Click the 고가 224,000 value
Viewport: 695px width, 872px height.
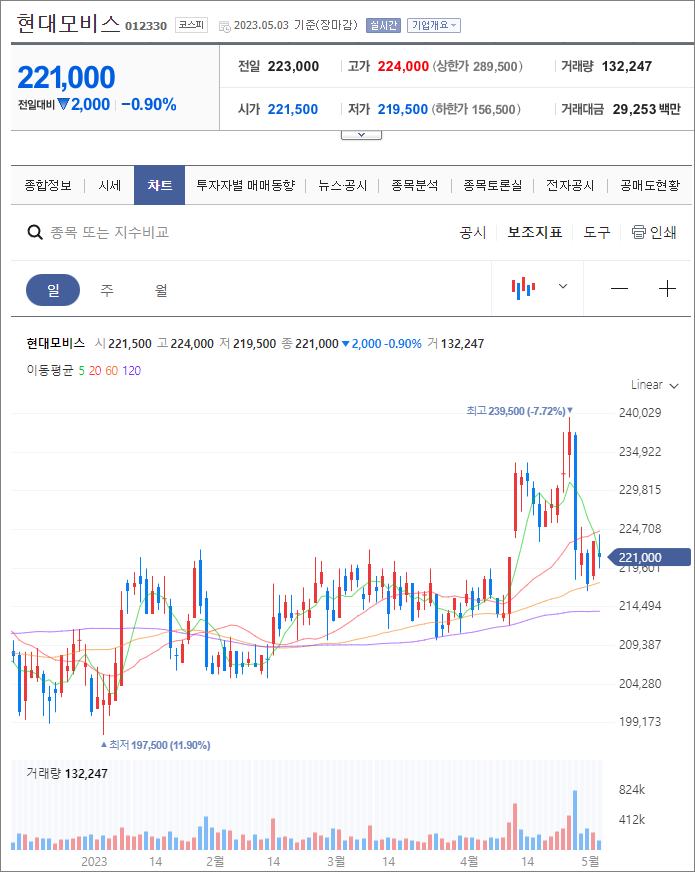[403, 66]
